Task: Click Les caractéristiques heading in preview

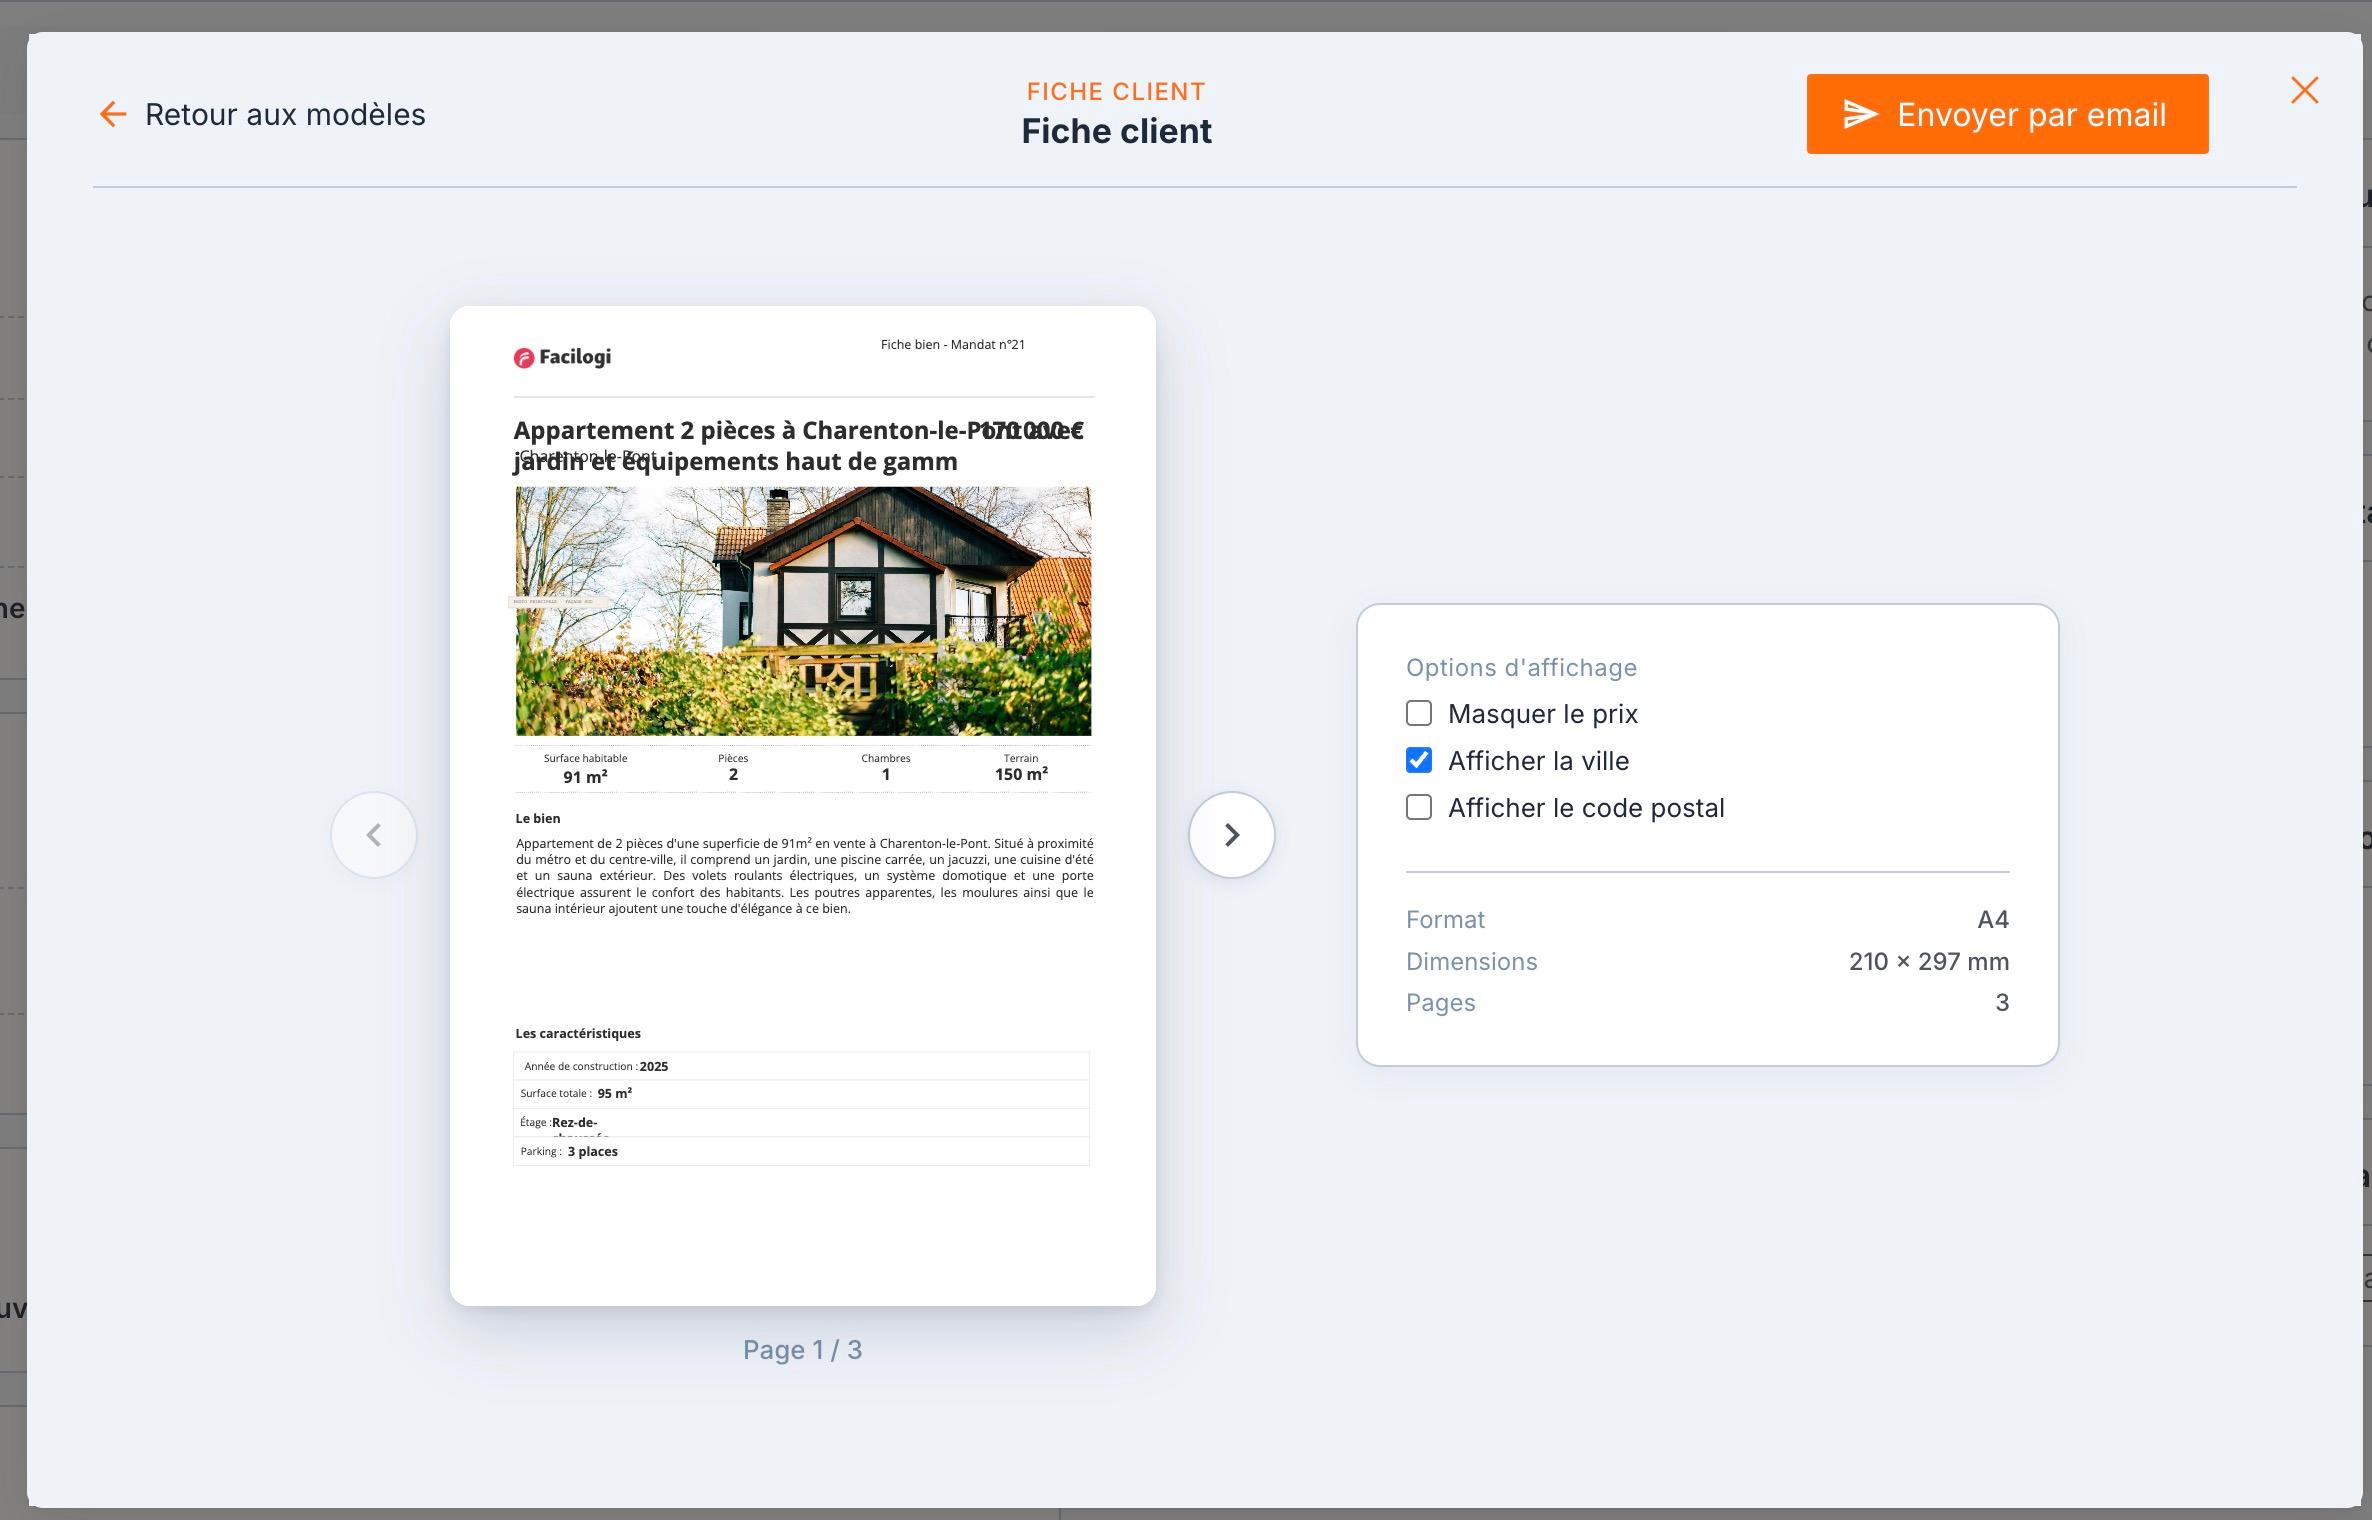Action: click(x=578, y=1033)
